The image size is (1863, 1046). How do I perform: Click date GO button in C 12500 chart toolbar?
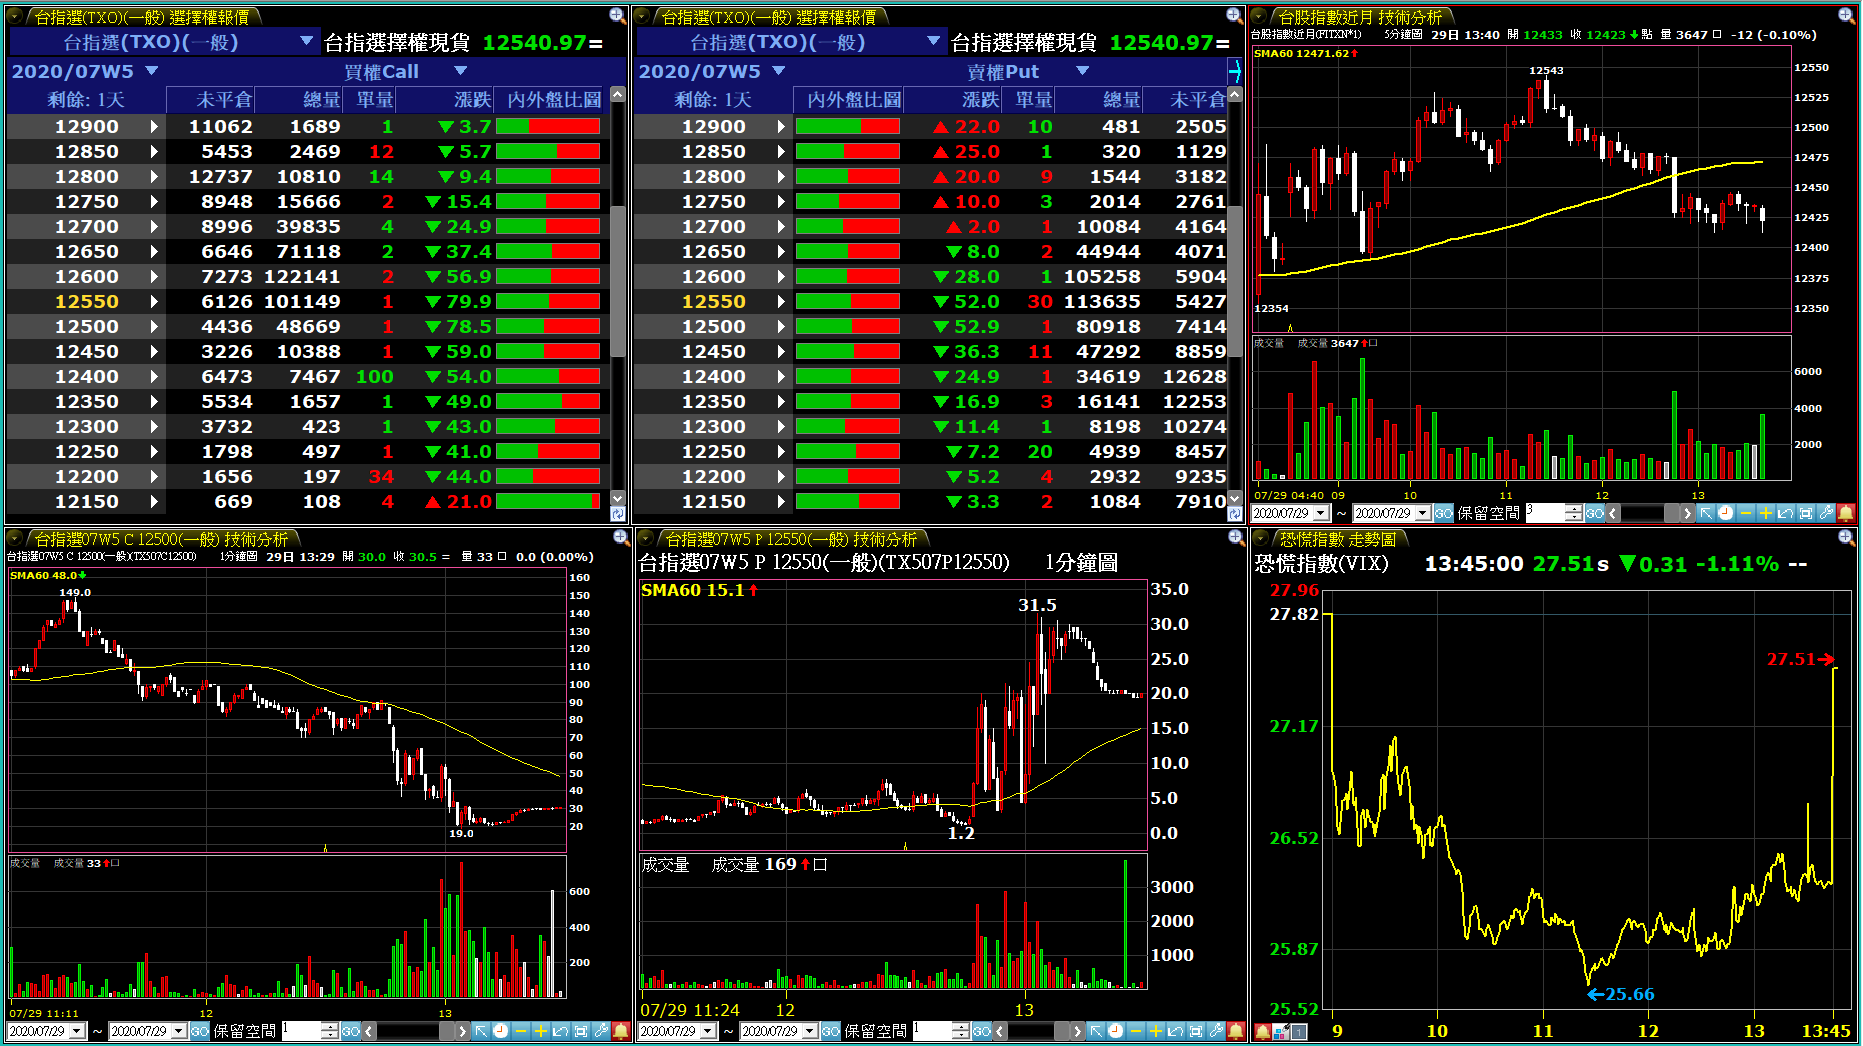pyautogui.click(x=200, y=1031)
